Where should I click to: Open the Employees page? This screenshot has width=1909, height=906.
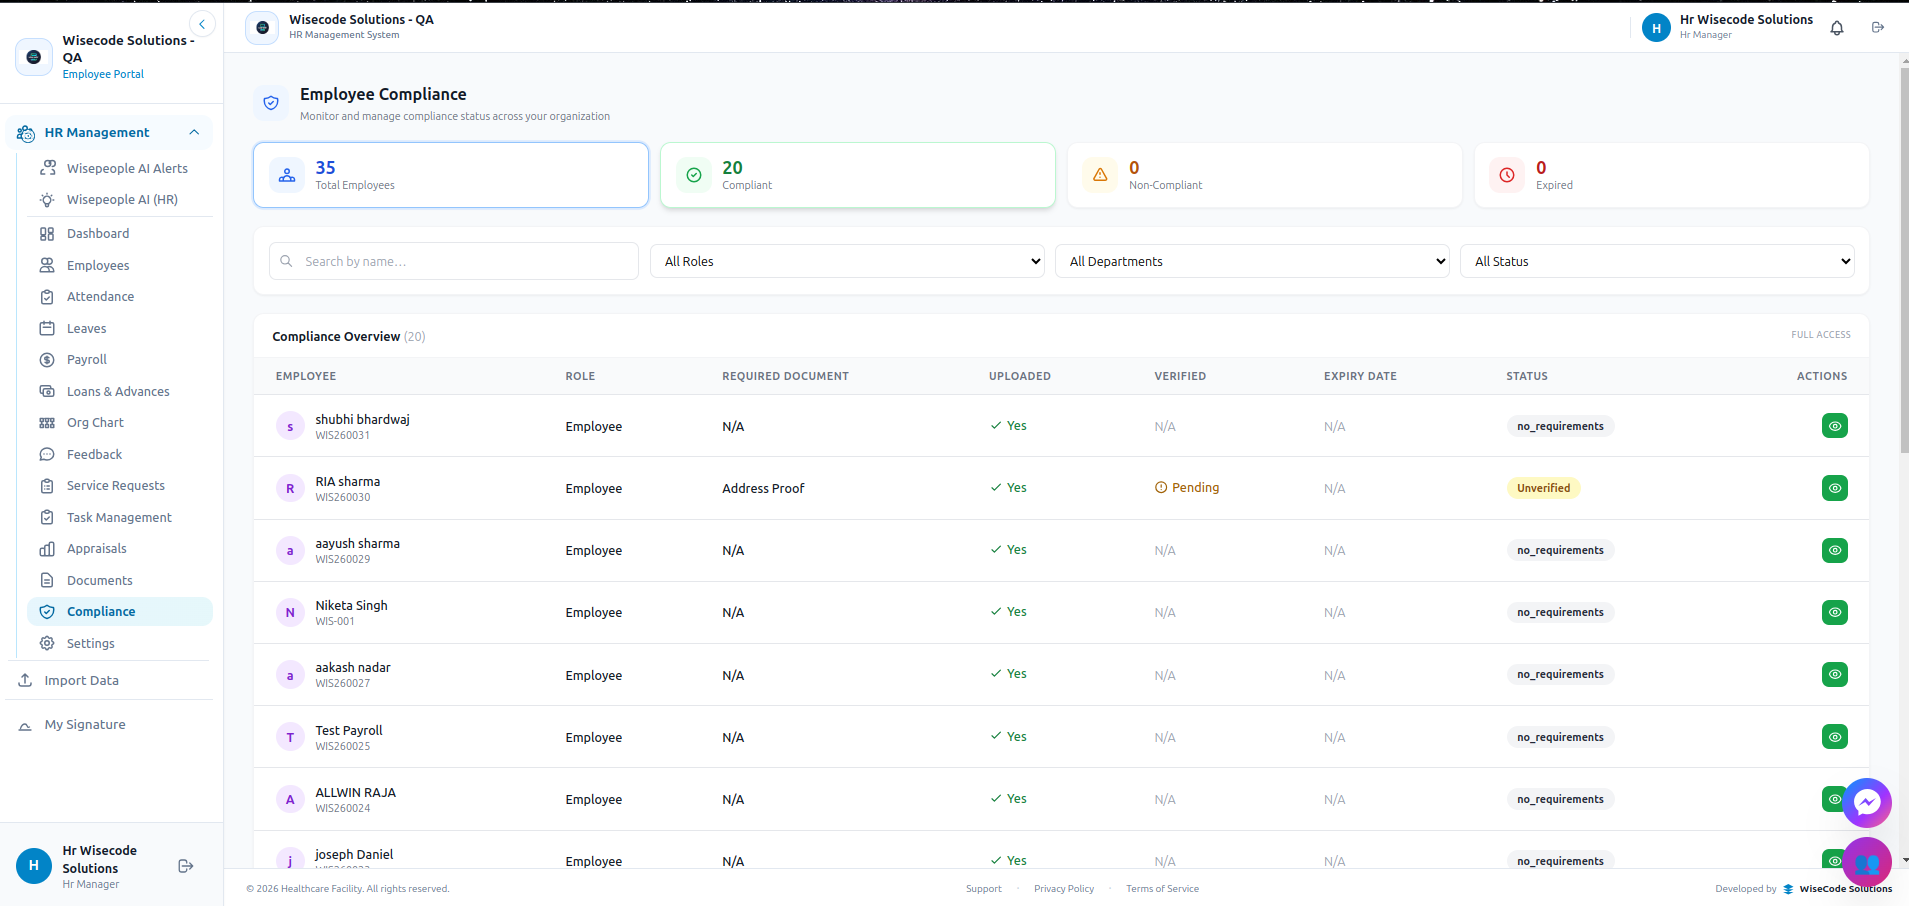click(x=120, y=265)
